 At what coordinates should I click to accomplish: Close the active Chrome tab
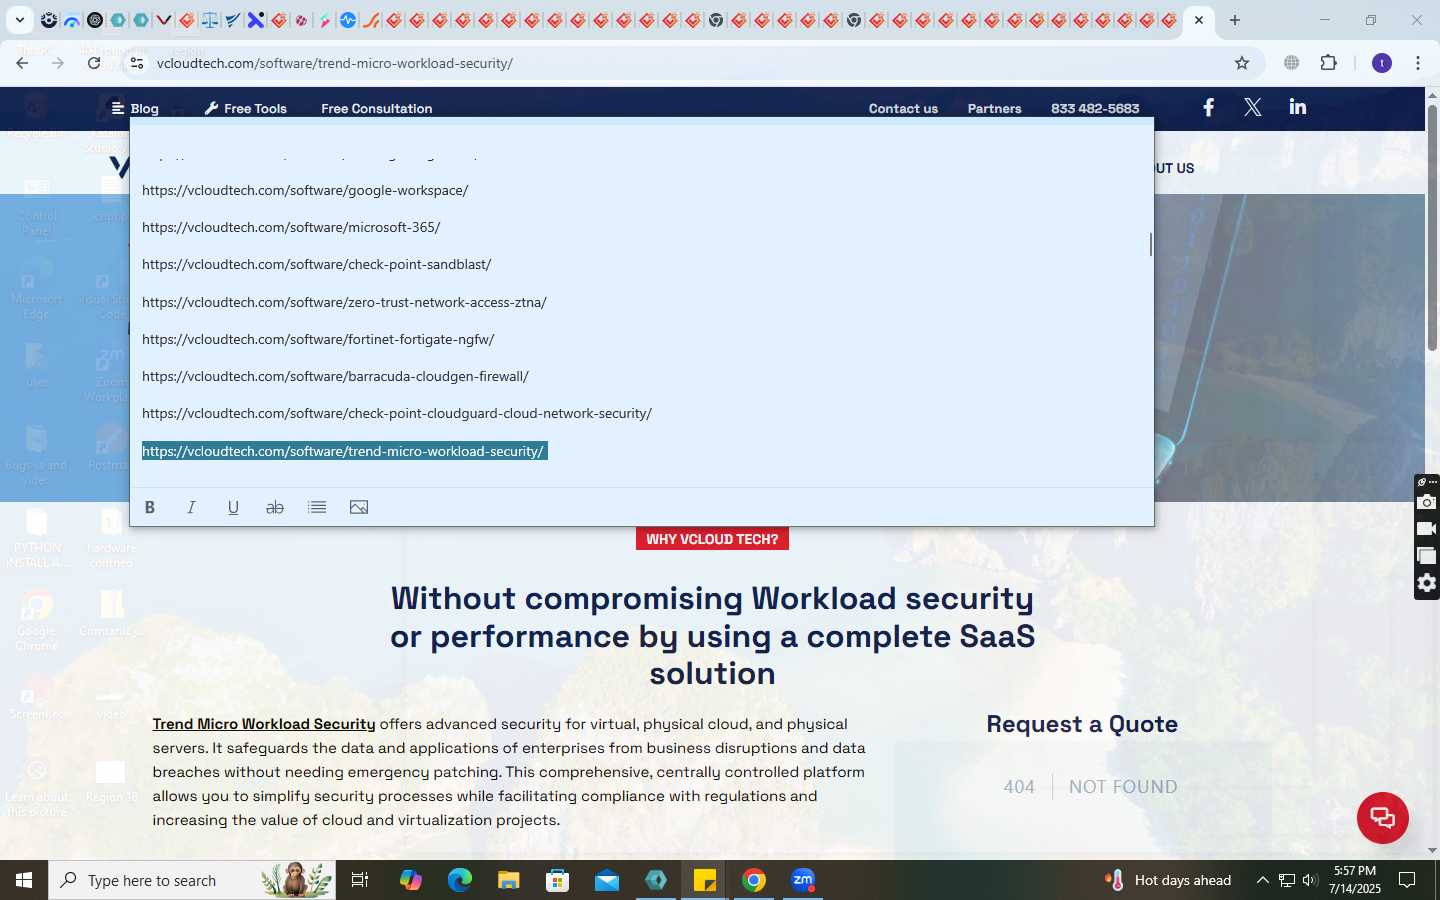point(1199,20)
